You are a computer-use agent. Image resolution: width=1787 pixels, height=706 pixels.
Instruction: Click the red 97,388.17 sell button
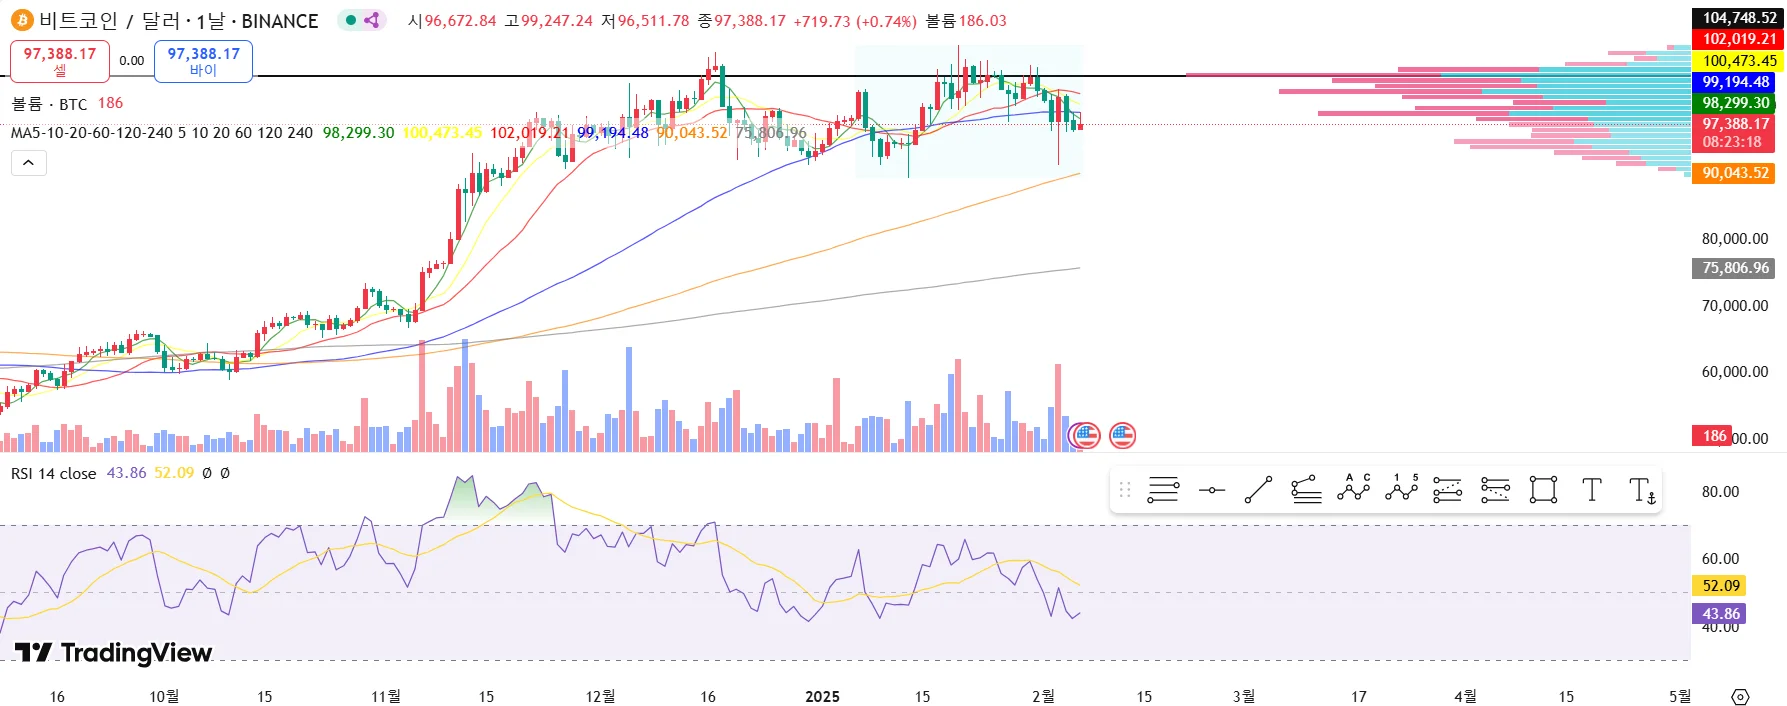point(60,61)
